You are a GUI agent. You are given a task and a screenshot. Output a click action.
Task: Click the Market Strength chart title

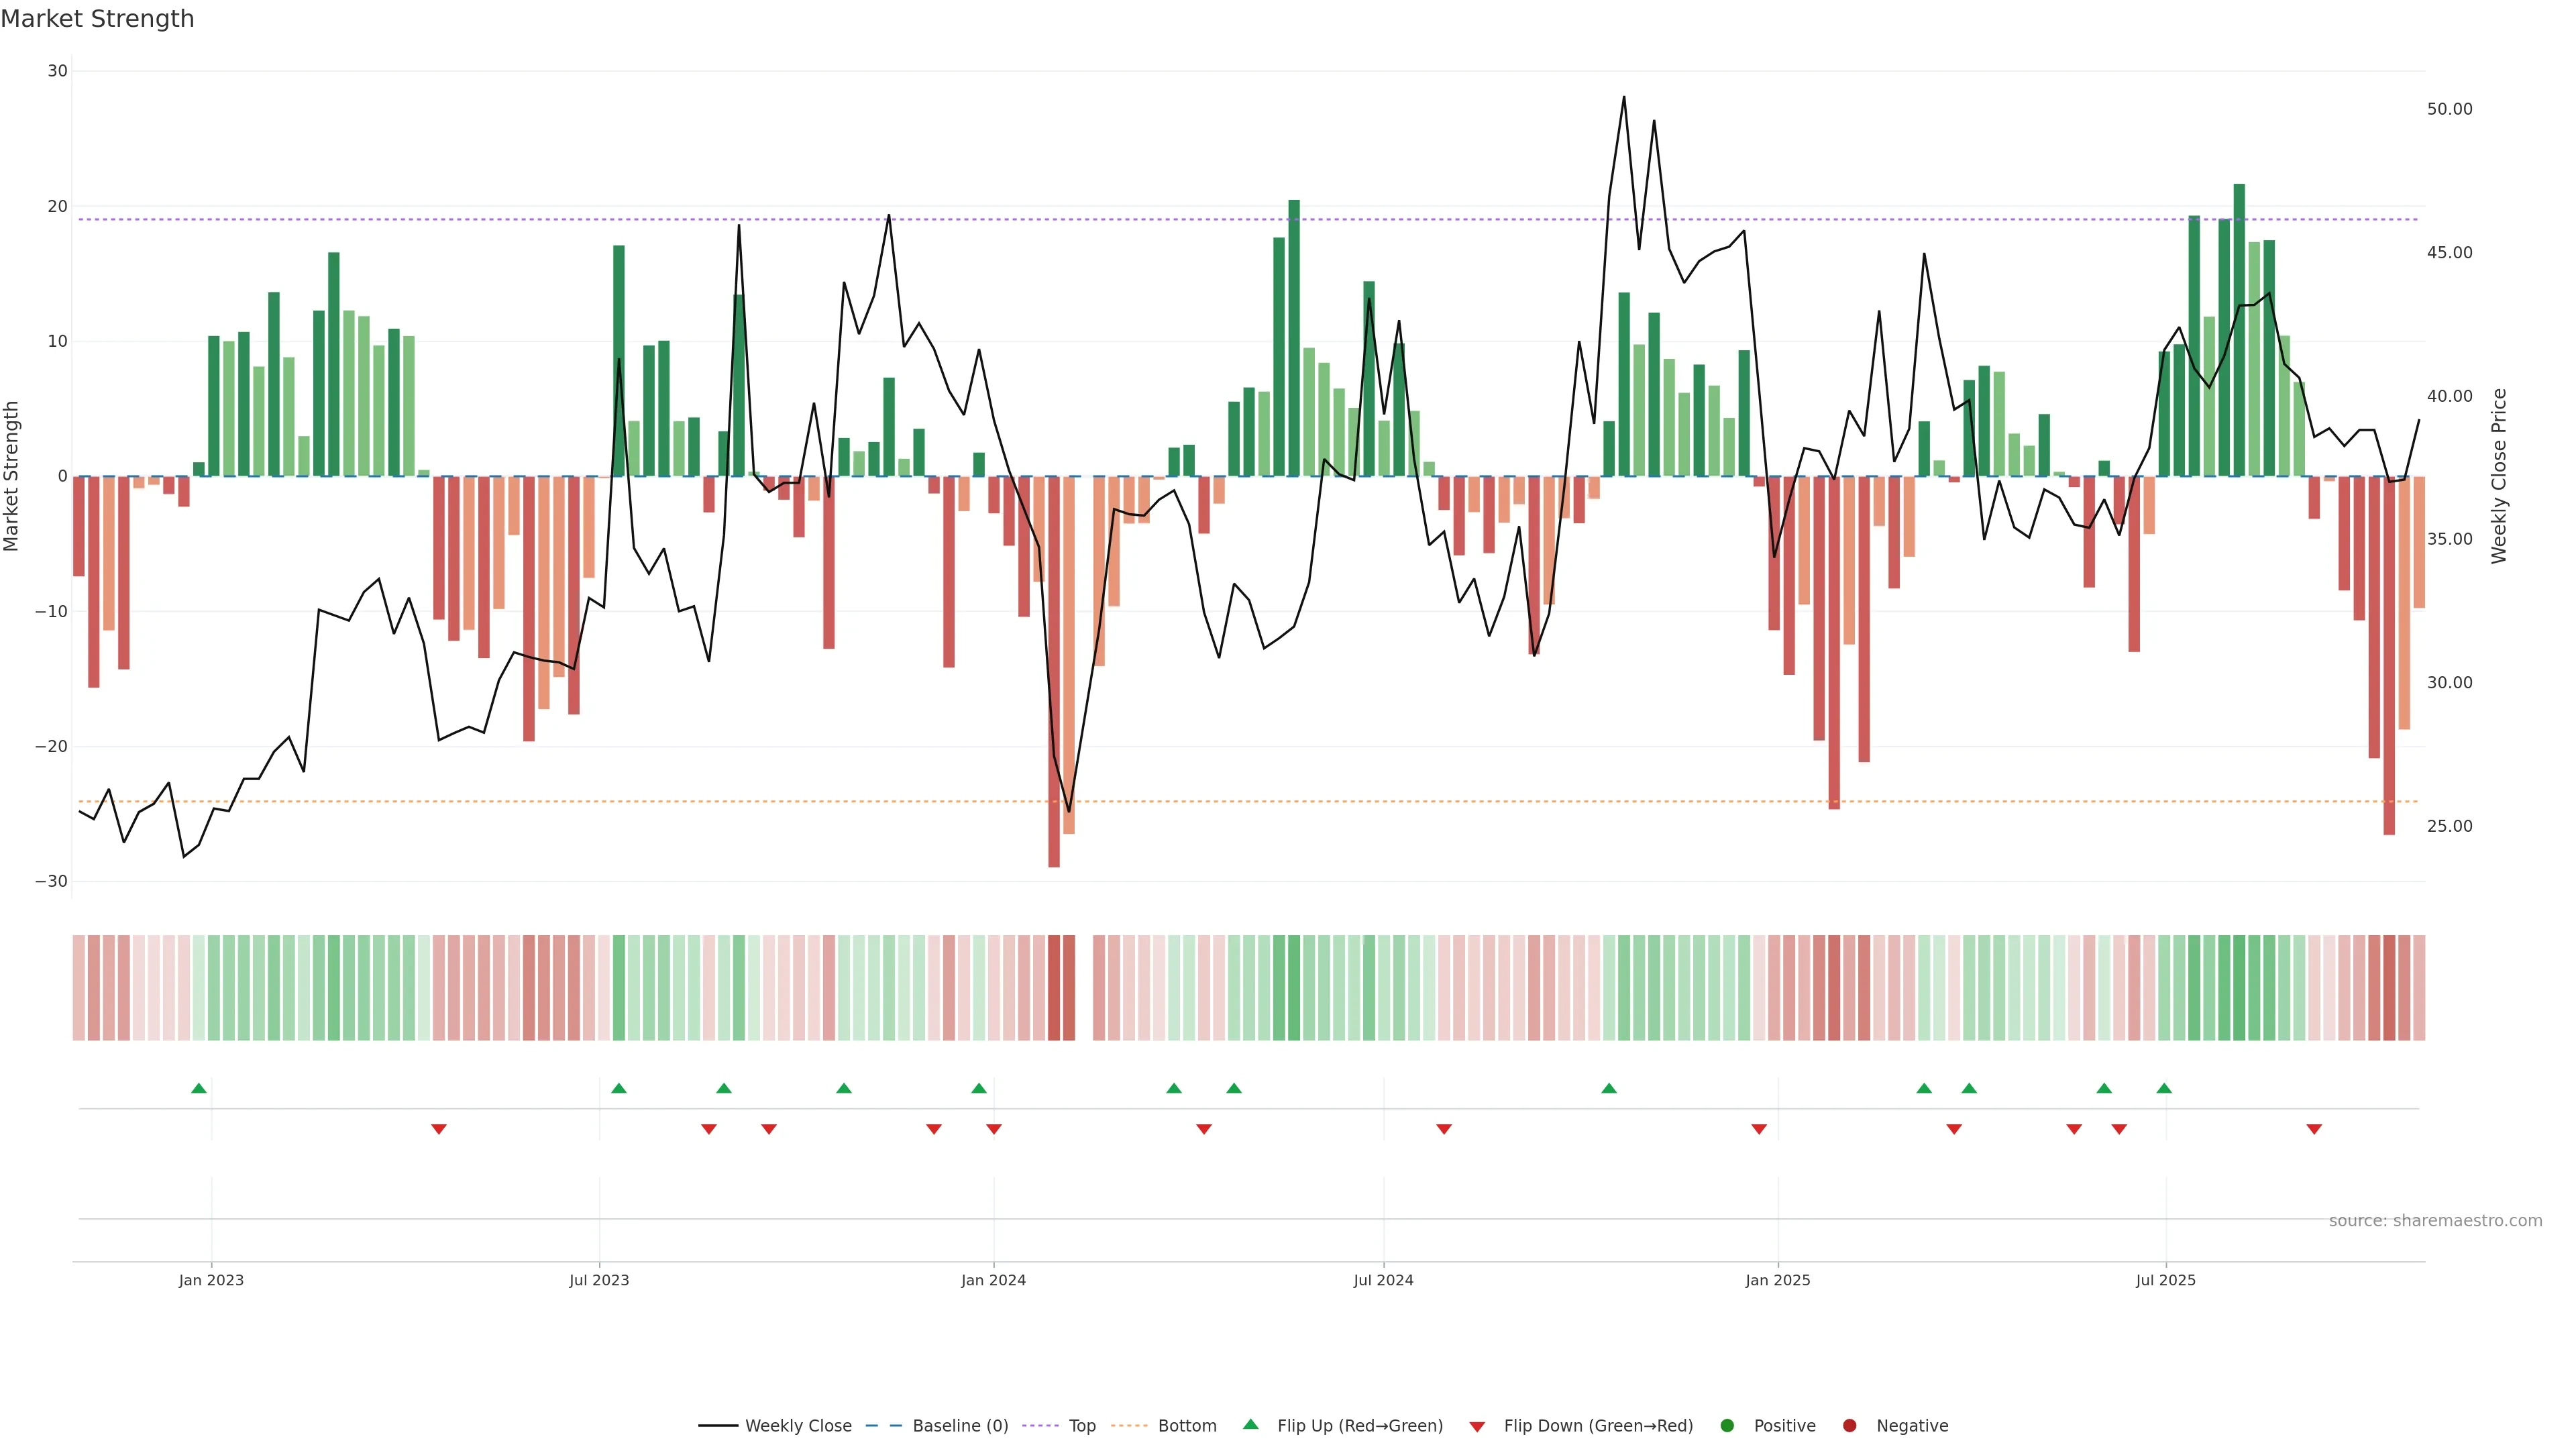[97, 18]
